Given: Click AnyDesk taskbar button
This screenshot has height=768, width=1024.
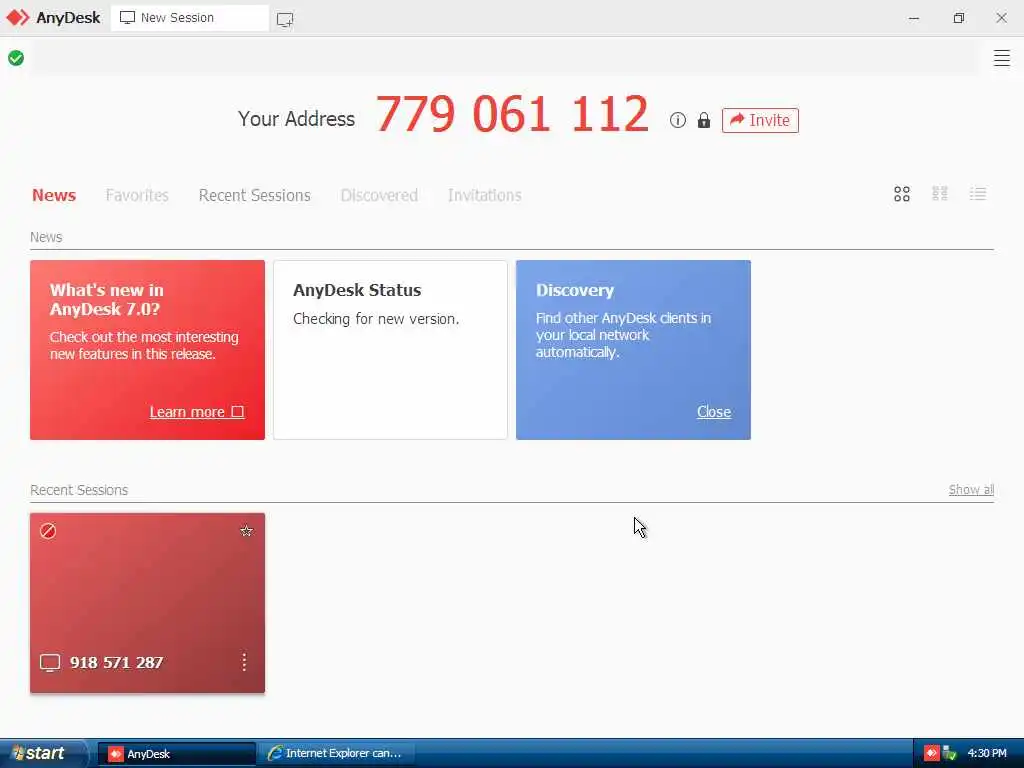Looking at the screenshot, I should click(x=176, y=754).
